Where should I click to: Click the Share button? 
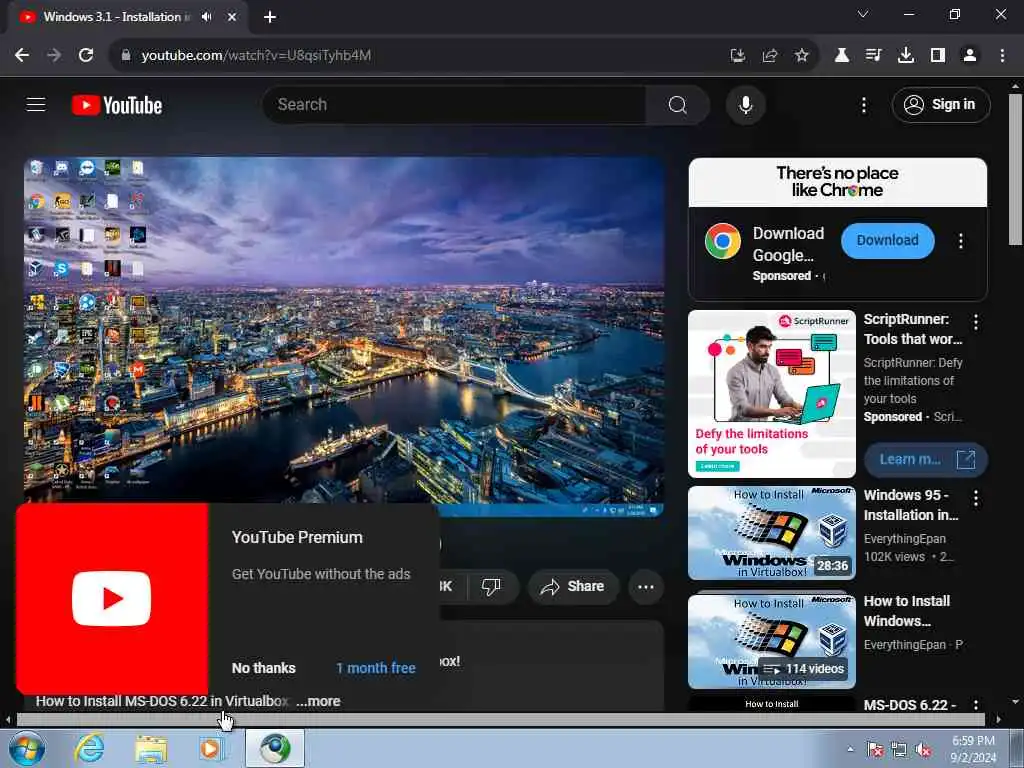point(573,586)
